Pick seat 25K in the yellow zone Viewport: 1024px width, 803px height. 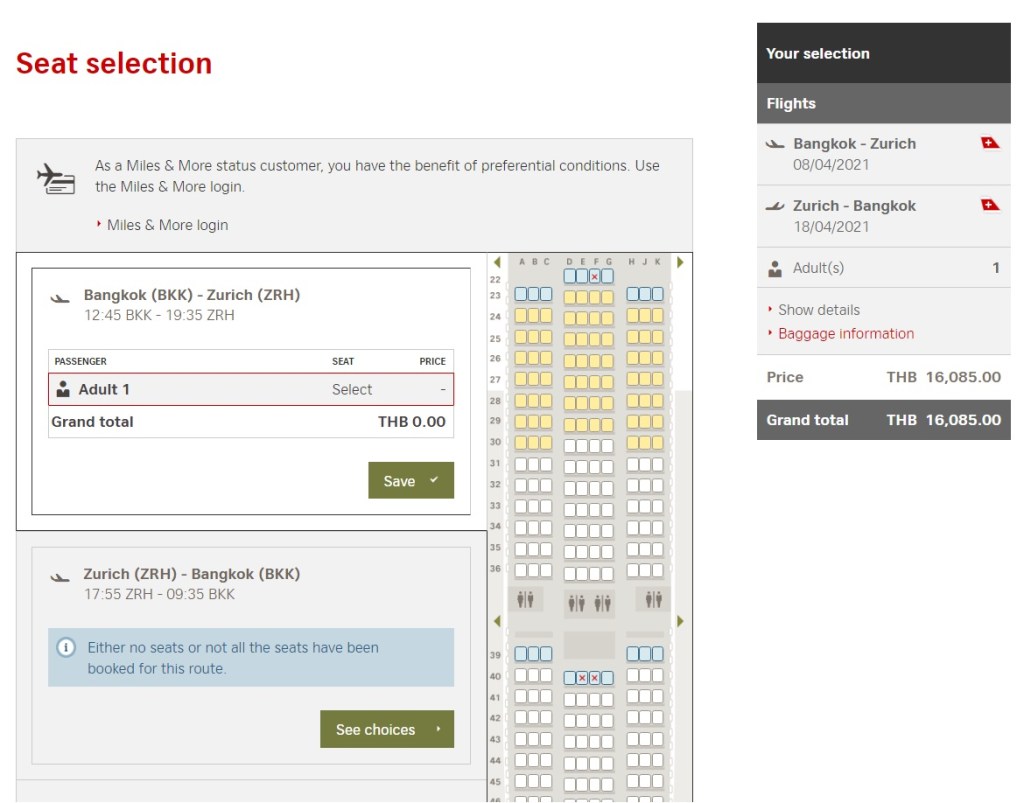pos(657,337)
